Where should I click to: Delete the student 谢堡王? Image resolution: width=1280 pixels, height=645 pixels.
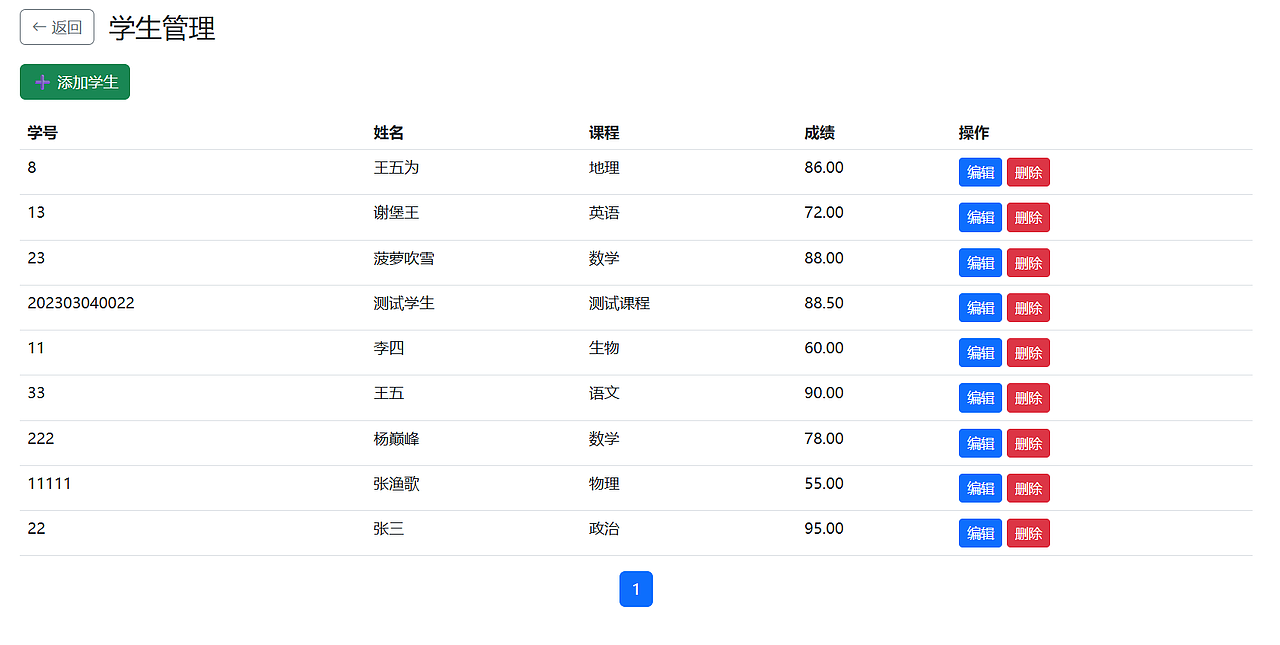pyautogui.click(x=1028, y=217)
